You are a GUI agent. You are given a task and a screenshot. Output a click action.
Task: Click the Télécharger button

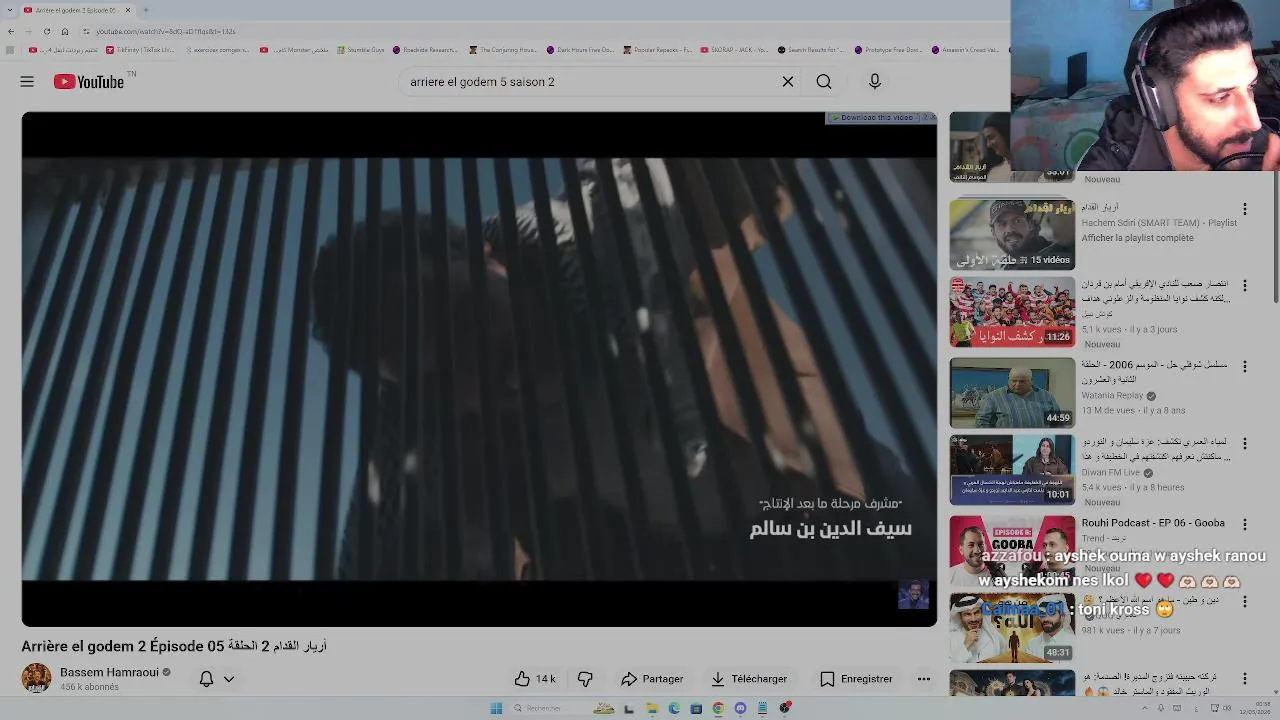point(749,679)
